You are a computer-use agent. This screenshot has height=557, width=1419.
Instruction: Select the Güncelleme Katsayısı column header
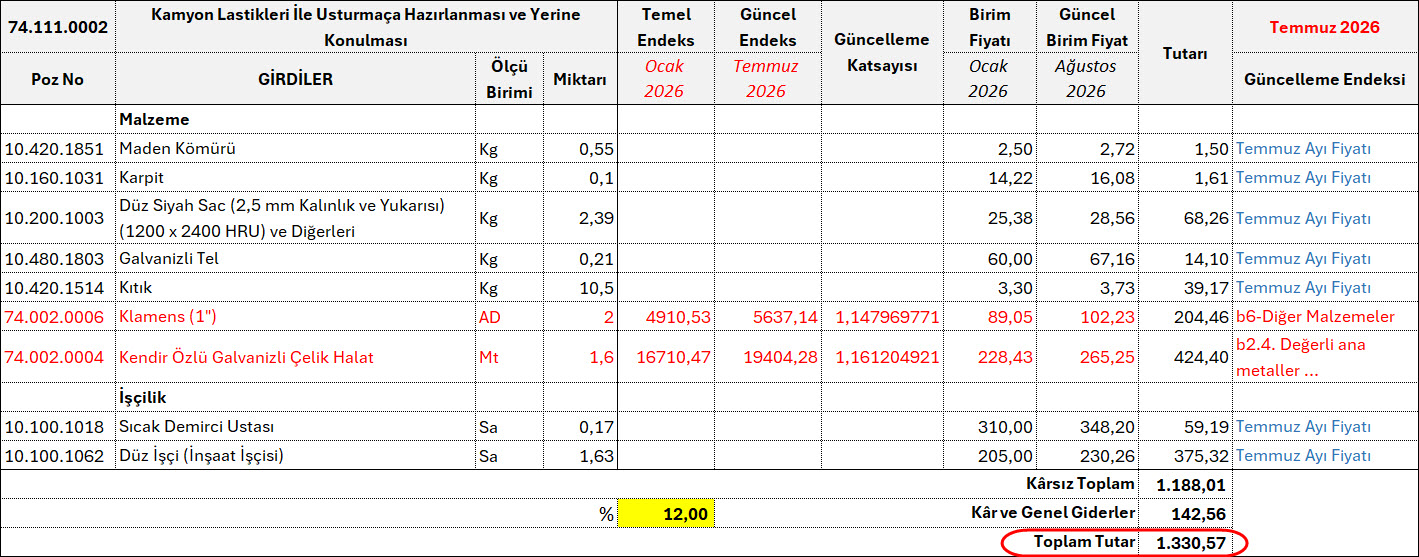pyautogui.click(x=882, y=52)
